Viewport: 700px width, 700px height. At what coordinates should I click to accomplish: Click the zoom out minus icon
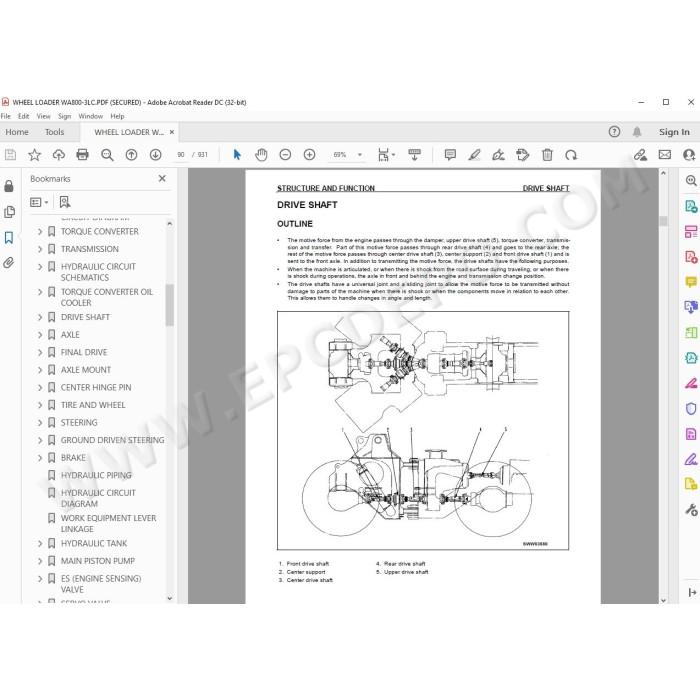click(x=285, y=155)
